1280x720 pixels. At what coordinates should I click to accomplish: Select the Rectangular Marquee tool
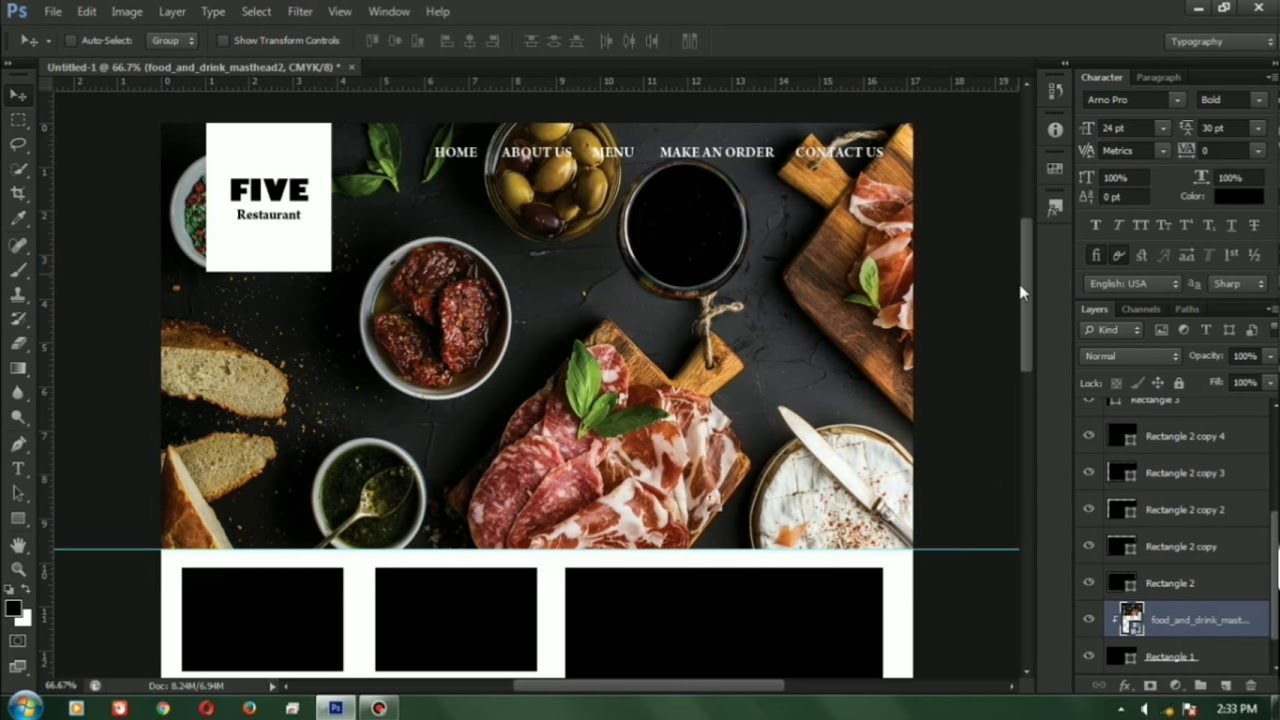(18, 120)
